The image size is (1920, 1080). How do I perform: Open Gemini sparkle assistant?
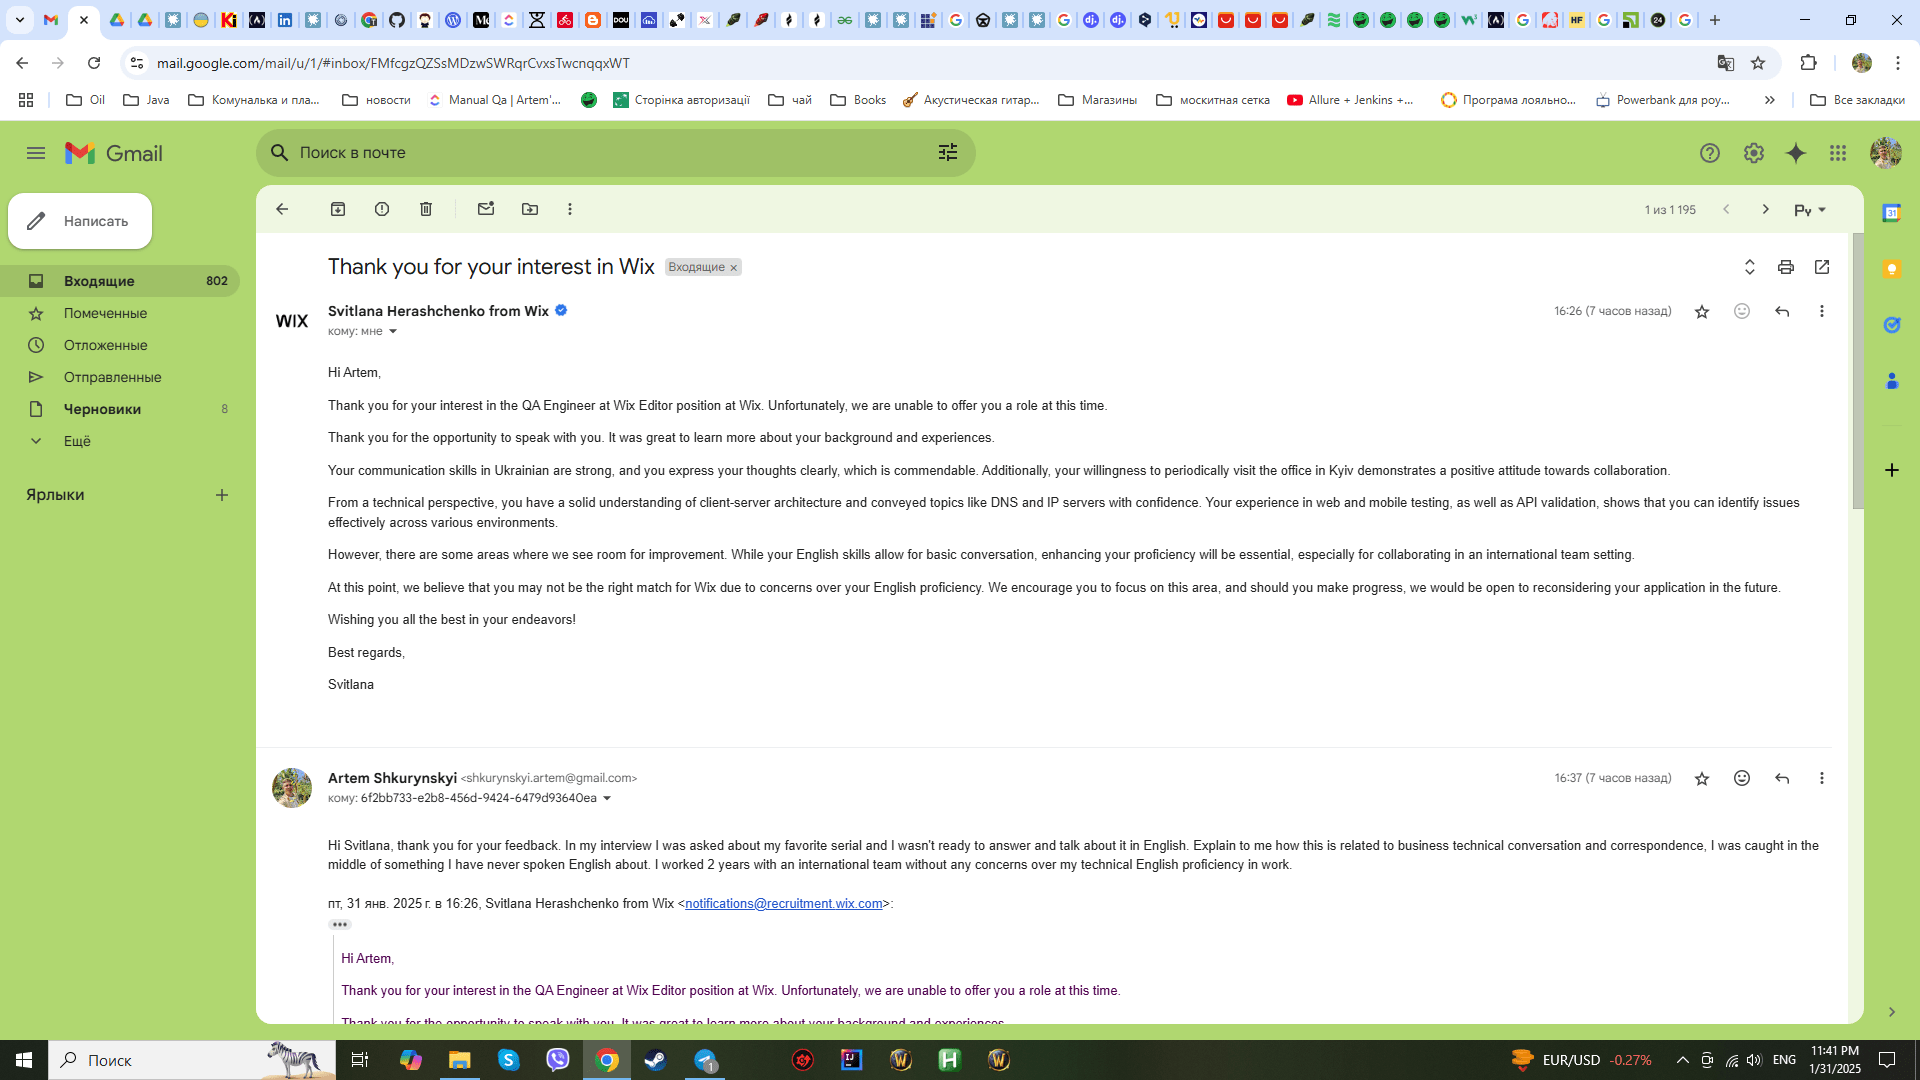(x=1796, y=153)
